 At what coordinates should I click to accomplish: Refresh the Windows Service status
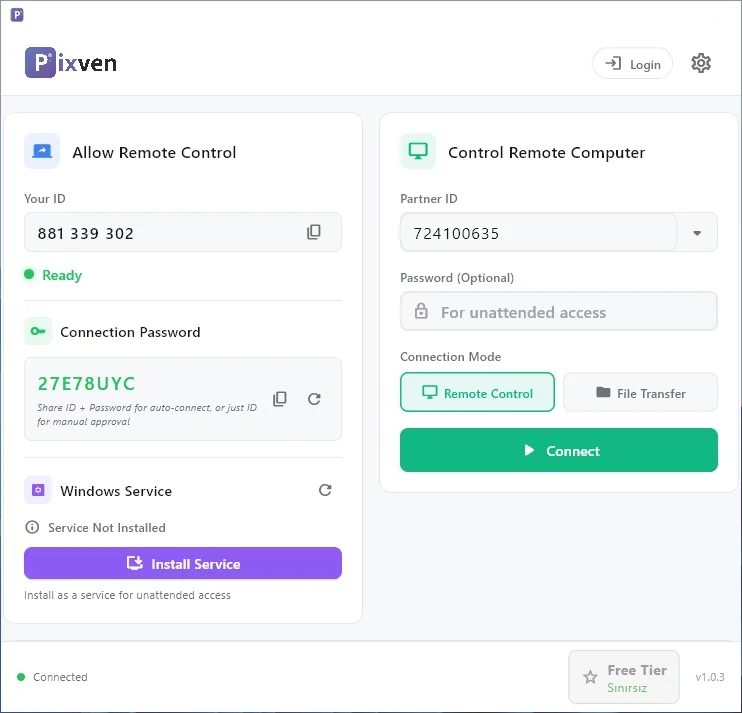pos(325,490)
